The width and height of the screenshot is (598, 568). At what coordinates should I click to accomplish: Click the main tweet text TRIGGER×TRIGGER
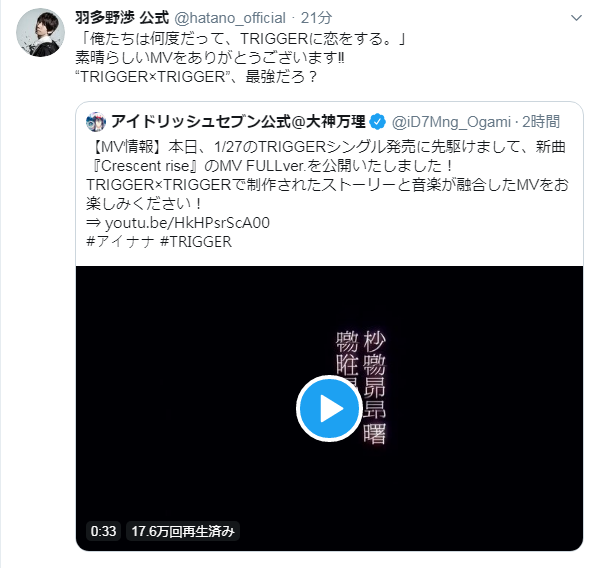(x=153, y=77)
